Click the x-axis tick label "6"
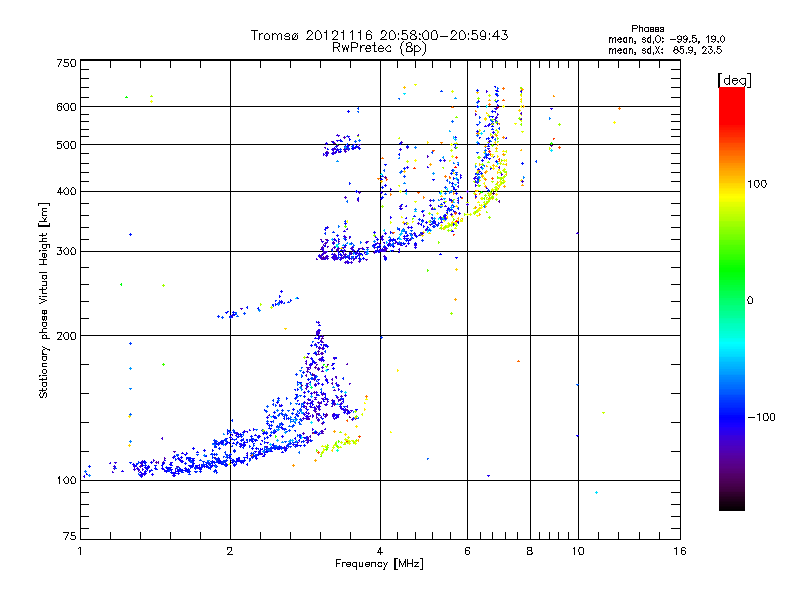 tap(467, 551)
